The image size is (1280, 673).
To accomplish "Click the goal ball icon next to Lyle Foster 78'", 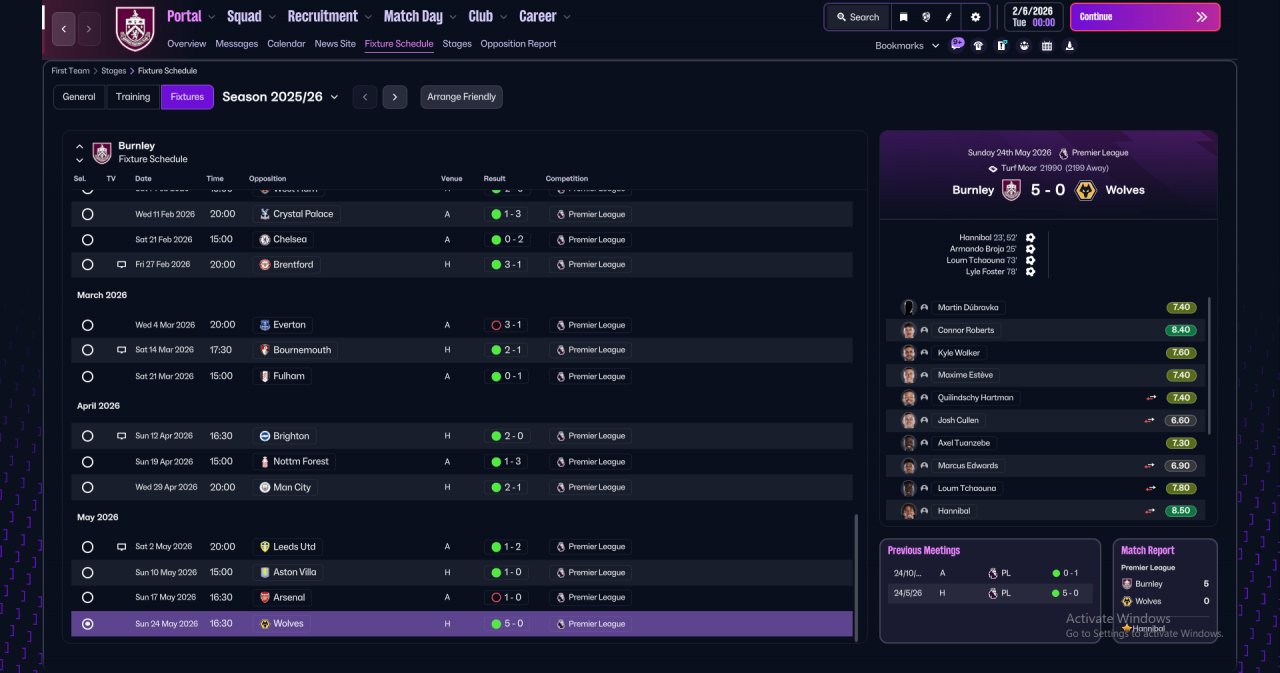I will click(x=1030, y=271).
